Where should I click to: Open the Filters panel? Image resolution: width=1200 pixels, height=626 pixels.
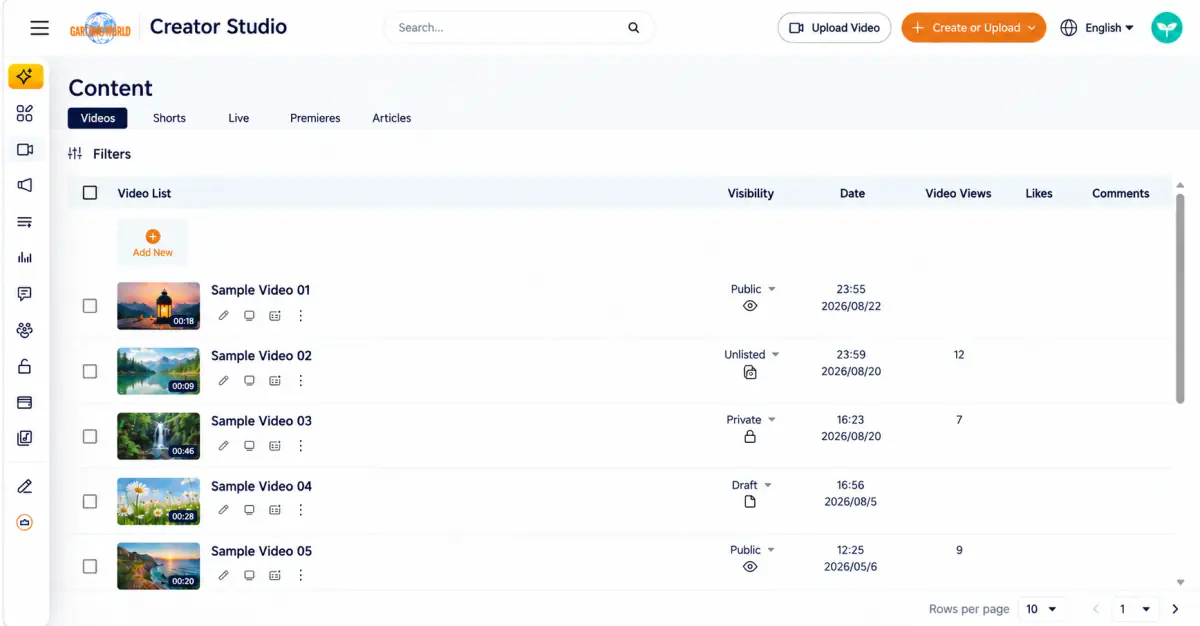[100, 154]
